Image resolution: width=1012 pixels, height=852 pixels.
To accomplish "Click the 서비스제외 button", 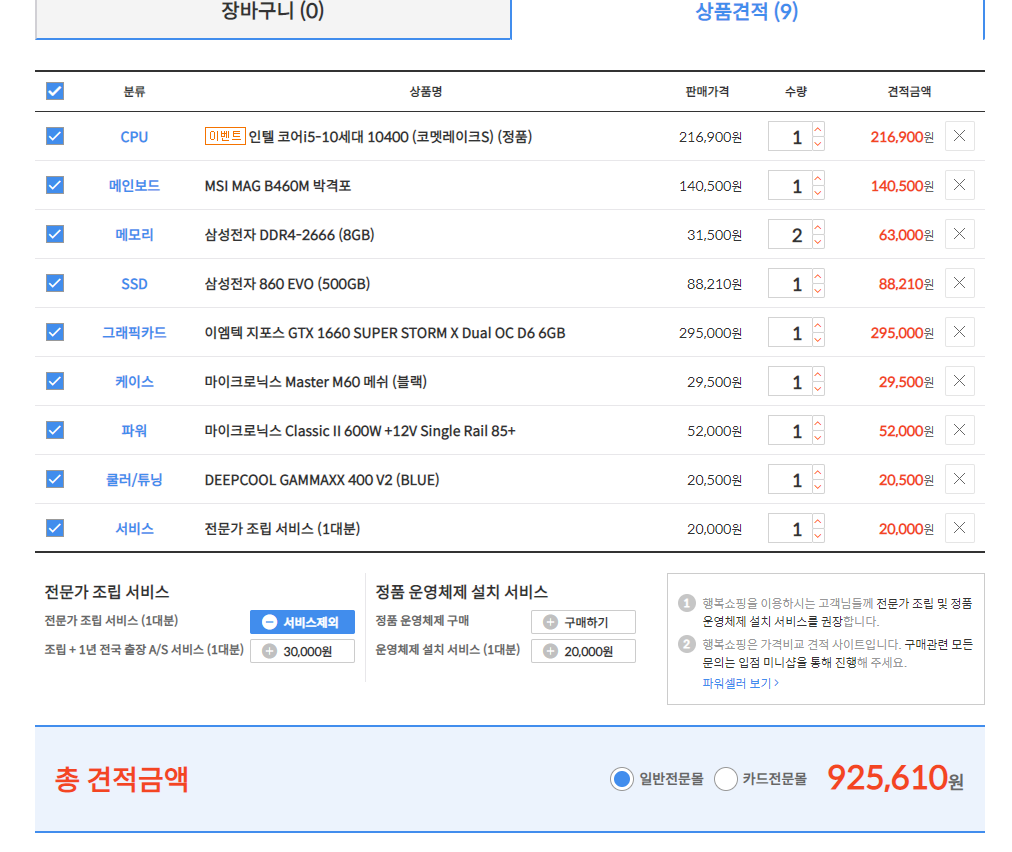I will (302, 622).
